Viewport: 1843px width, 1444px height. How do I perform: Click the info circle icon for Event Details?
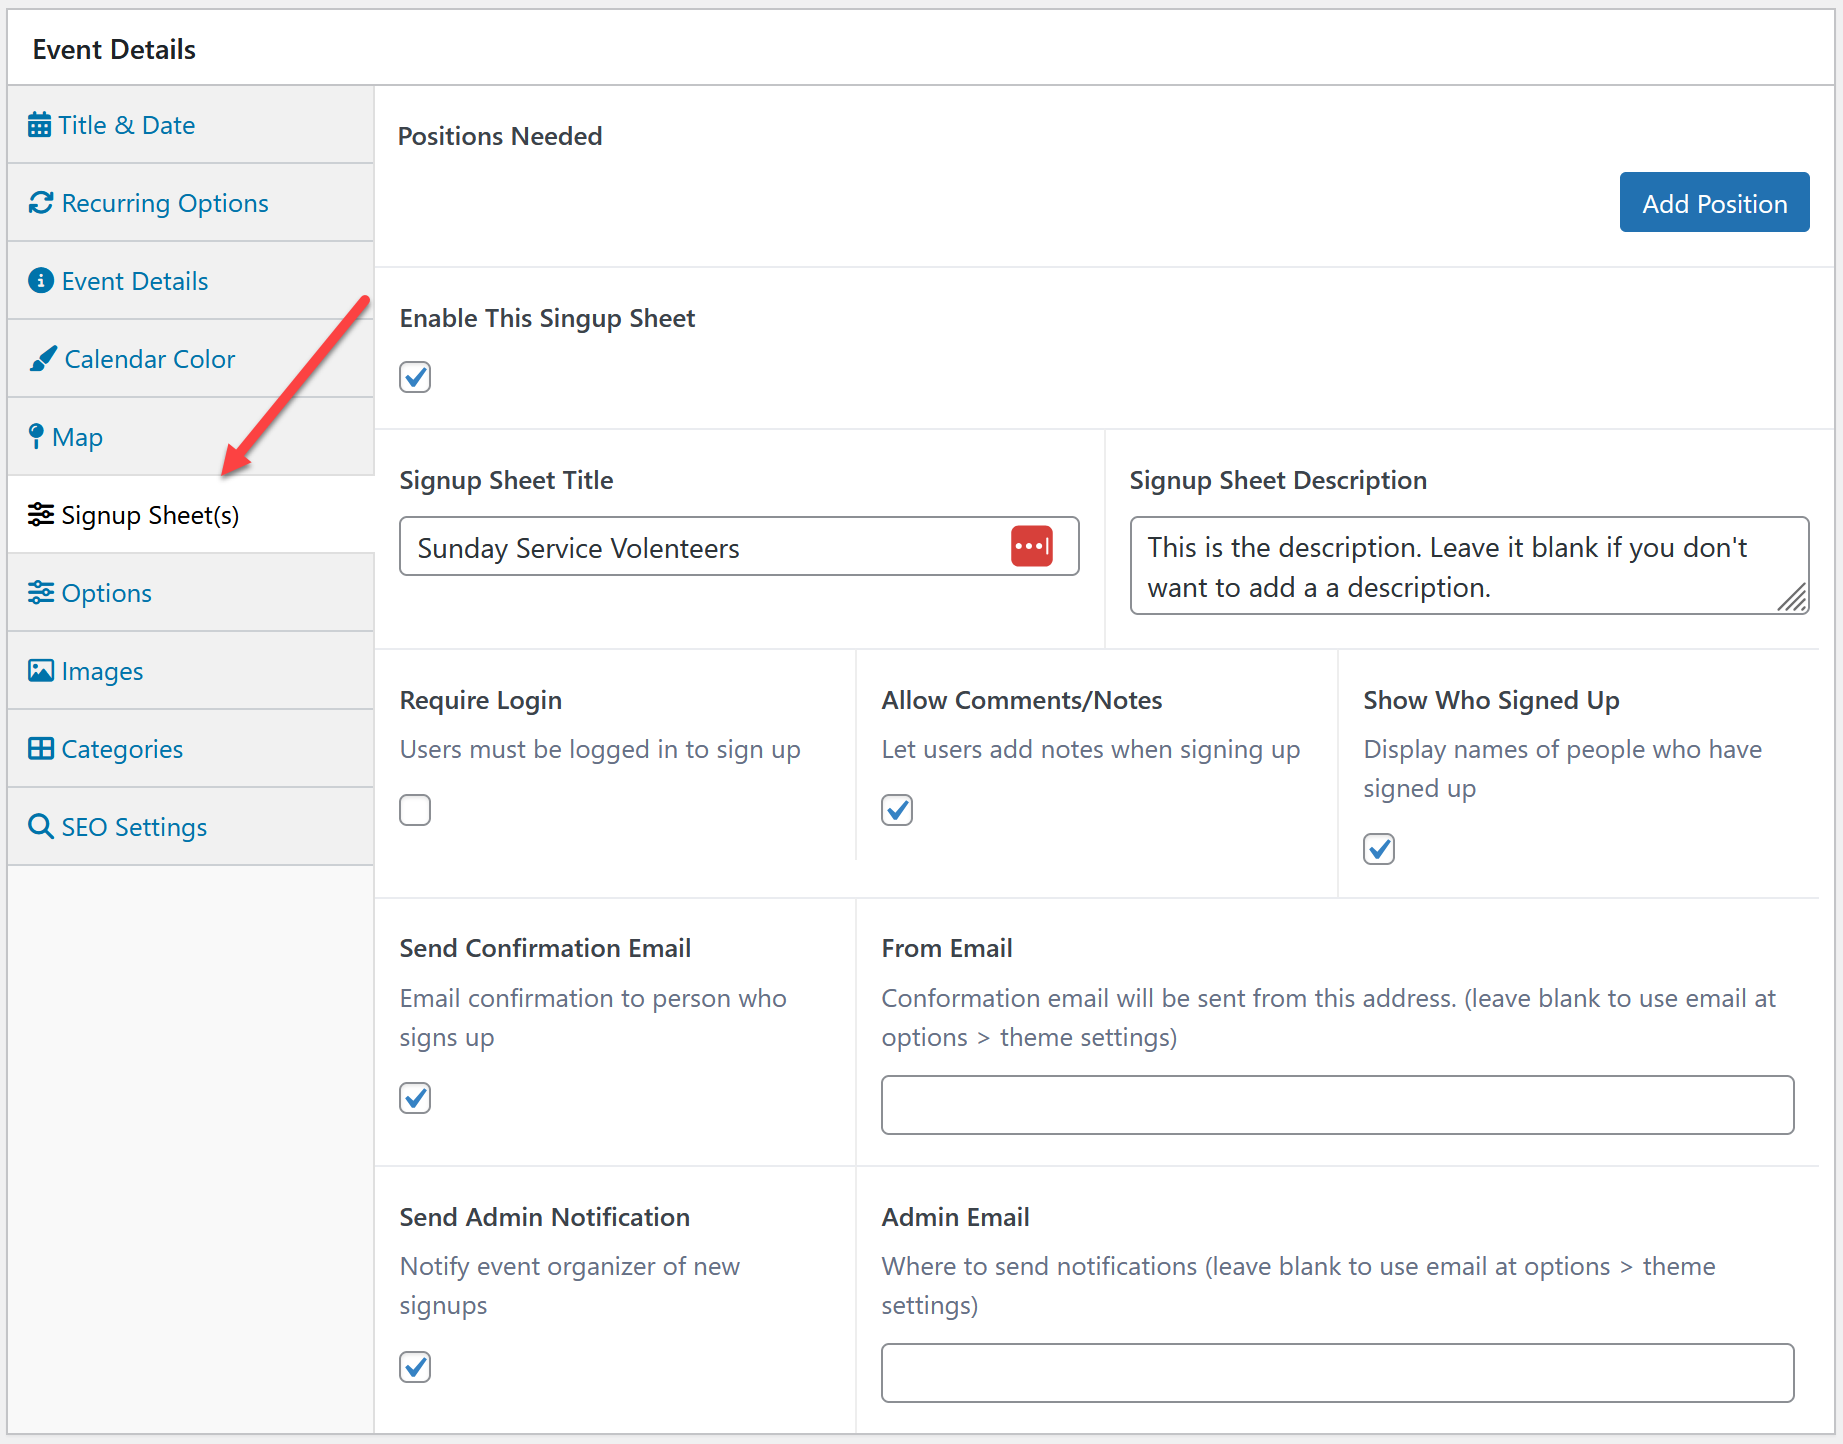[x=41, y=281]
